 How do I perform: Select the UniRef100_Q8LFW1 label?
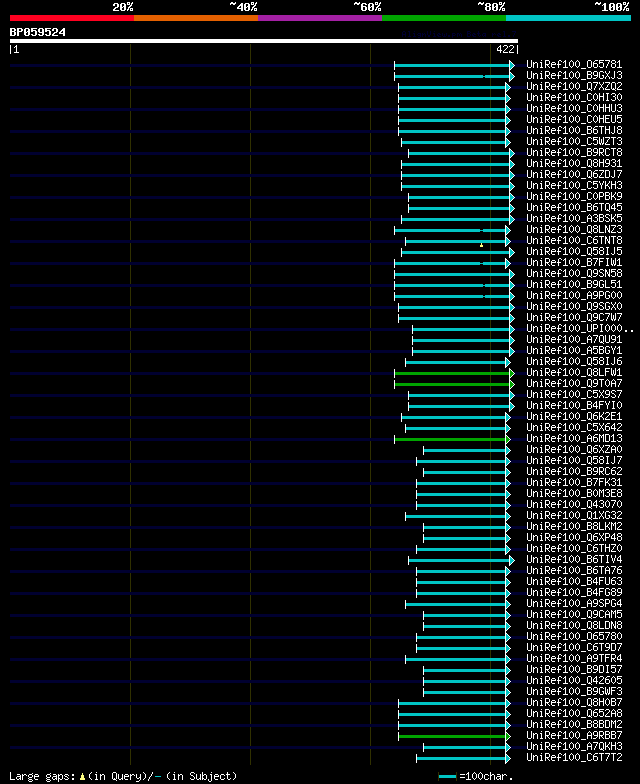point(574,372)
